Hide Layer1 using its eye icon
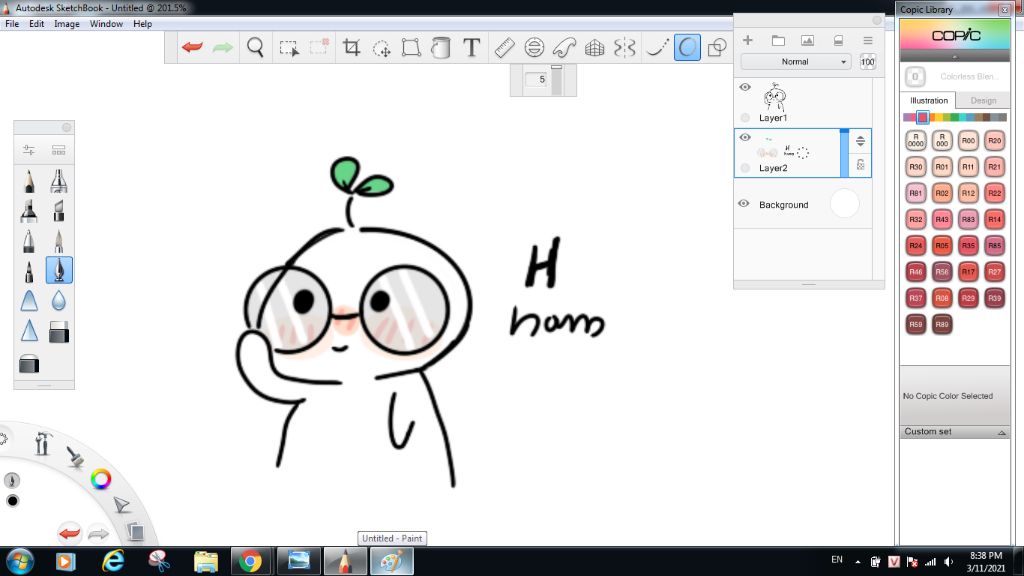The width and height of the screenshot is (1024, 576). pos(745,87)
